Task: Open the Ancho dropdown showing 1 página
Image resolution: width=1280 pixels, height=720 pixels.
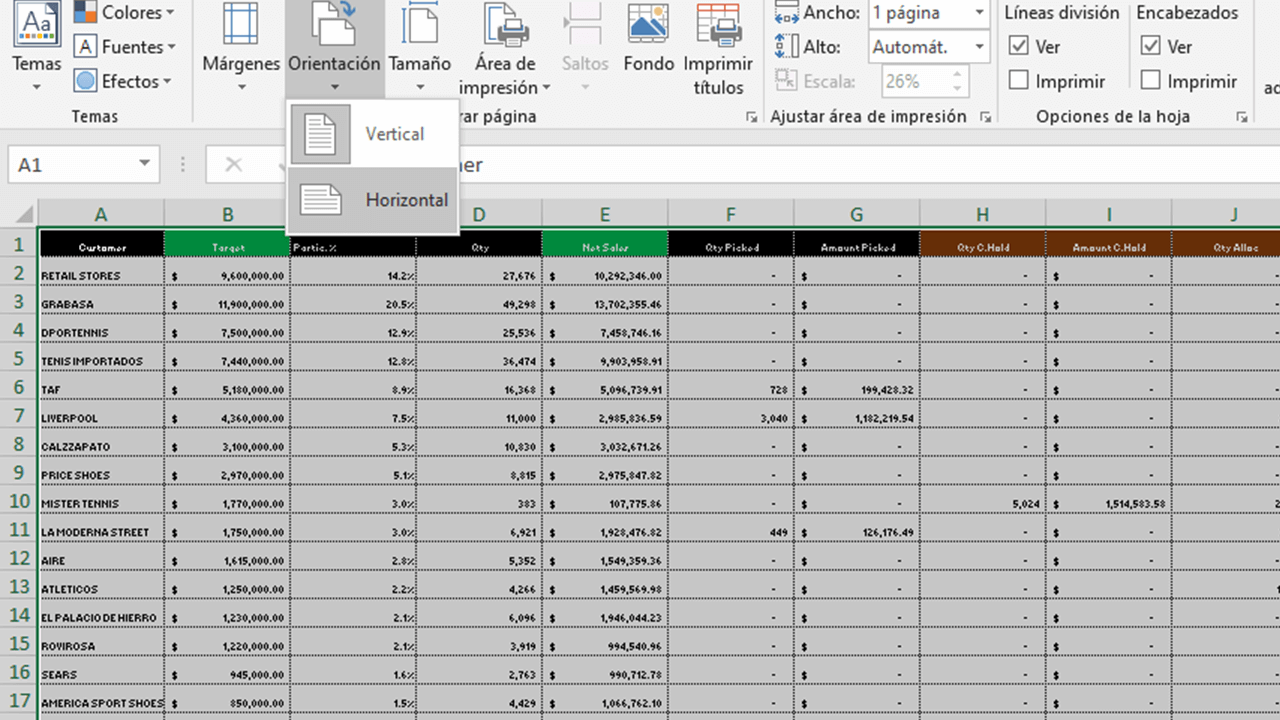Action: (978, 13)
